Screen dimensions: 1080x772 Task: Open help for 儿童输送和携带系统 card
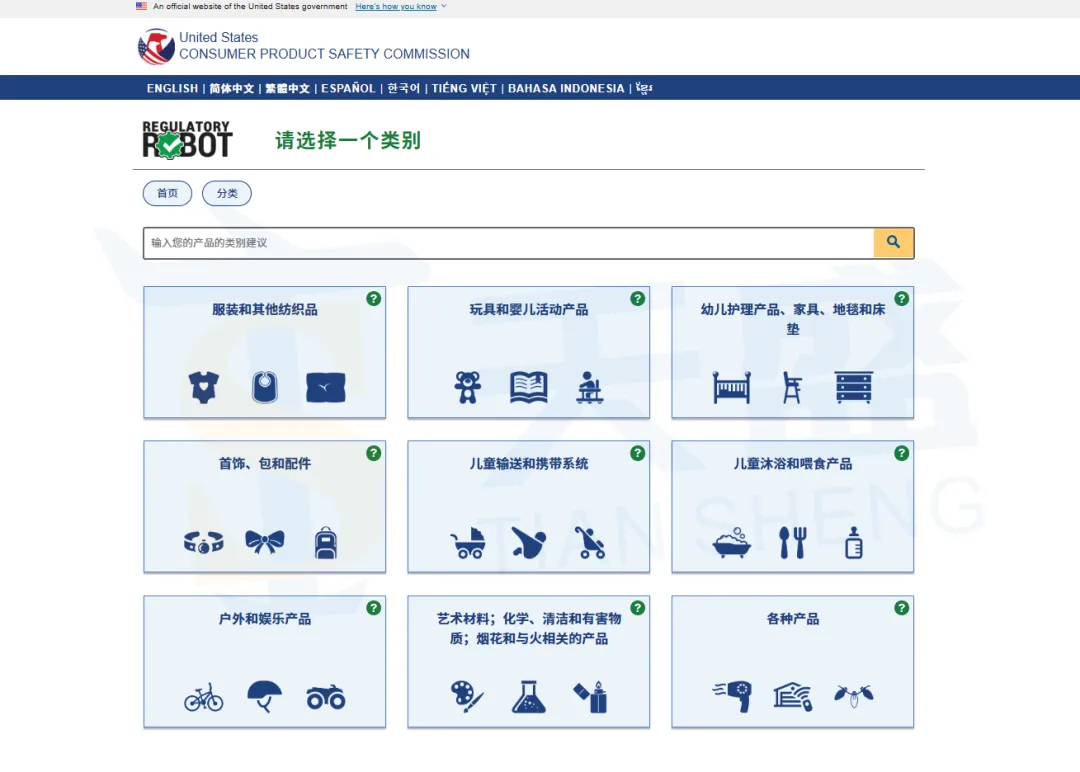tap(638, 453)
